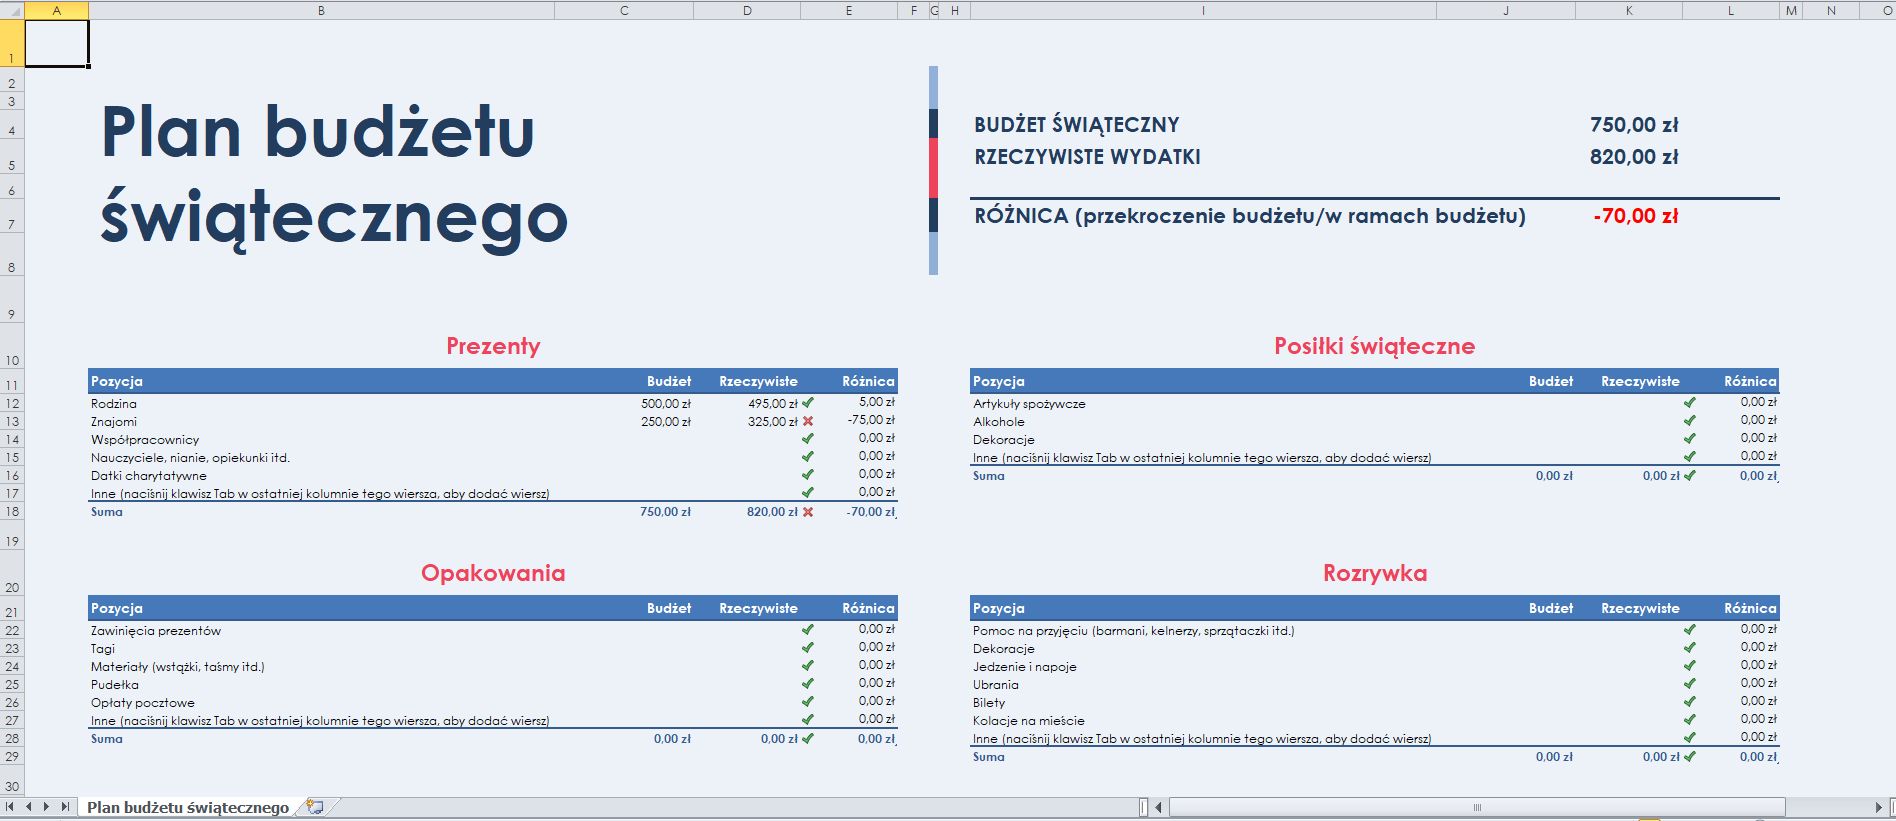This screenshot has width=1896, height=821.
Task: Select row 18 via its row header
Action: 12,511
